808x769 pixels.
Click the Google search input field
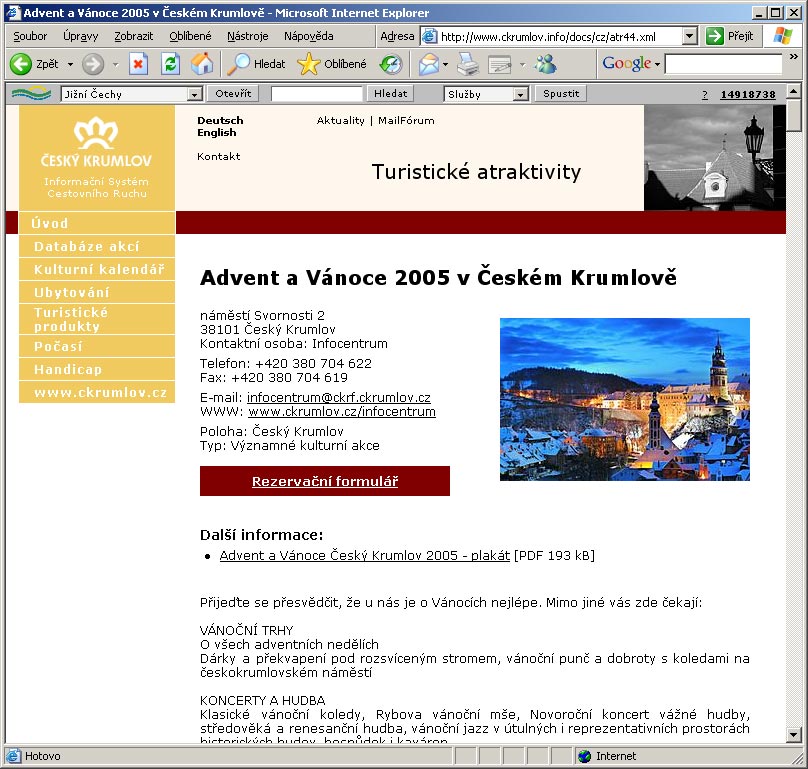point(724,64)
